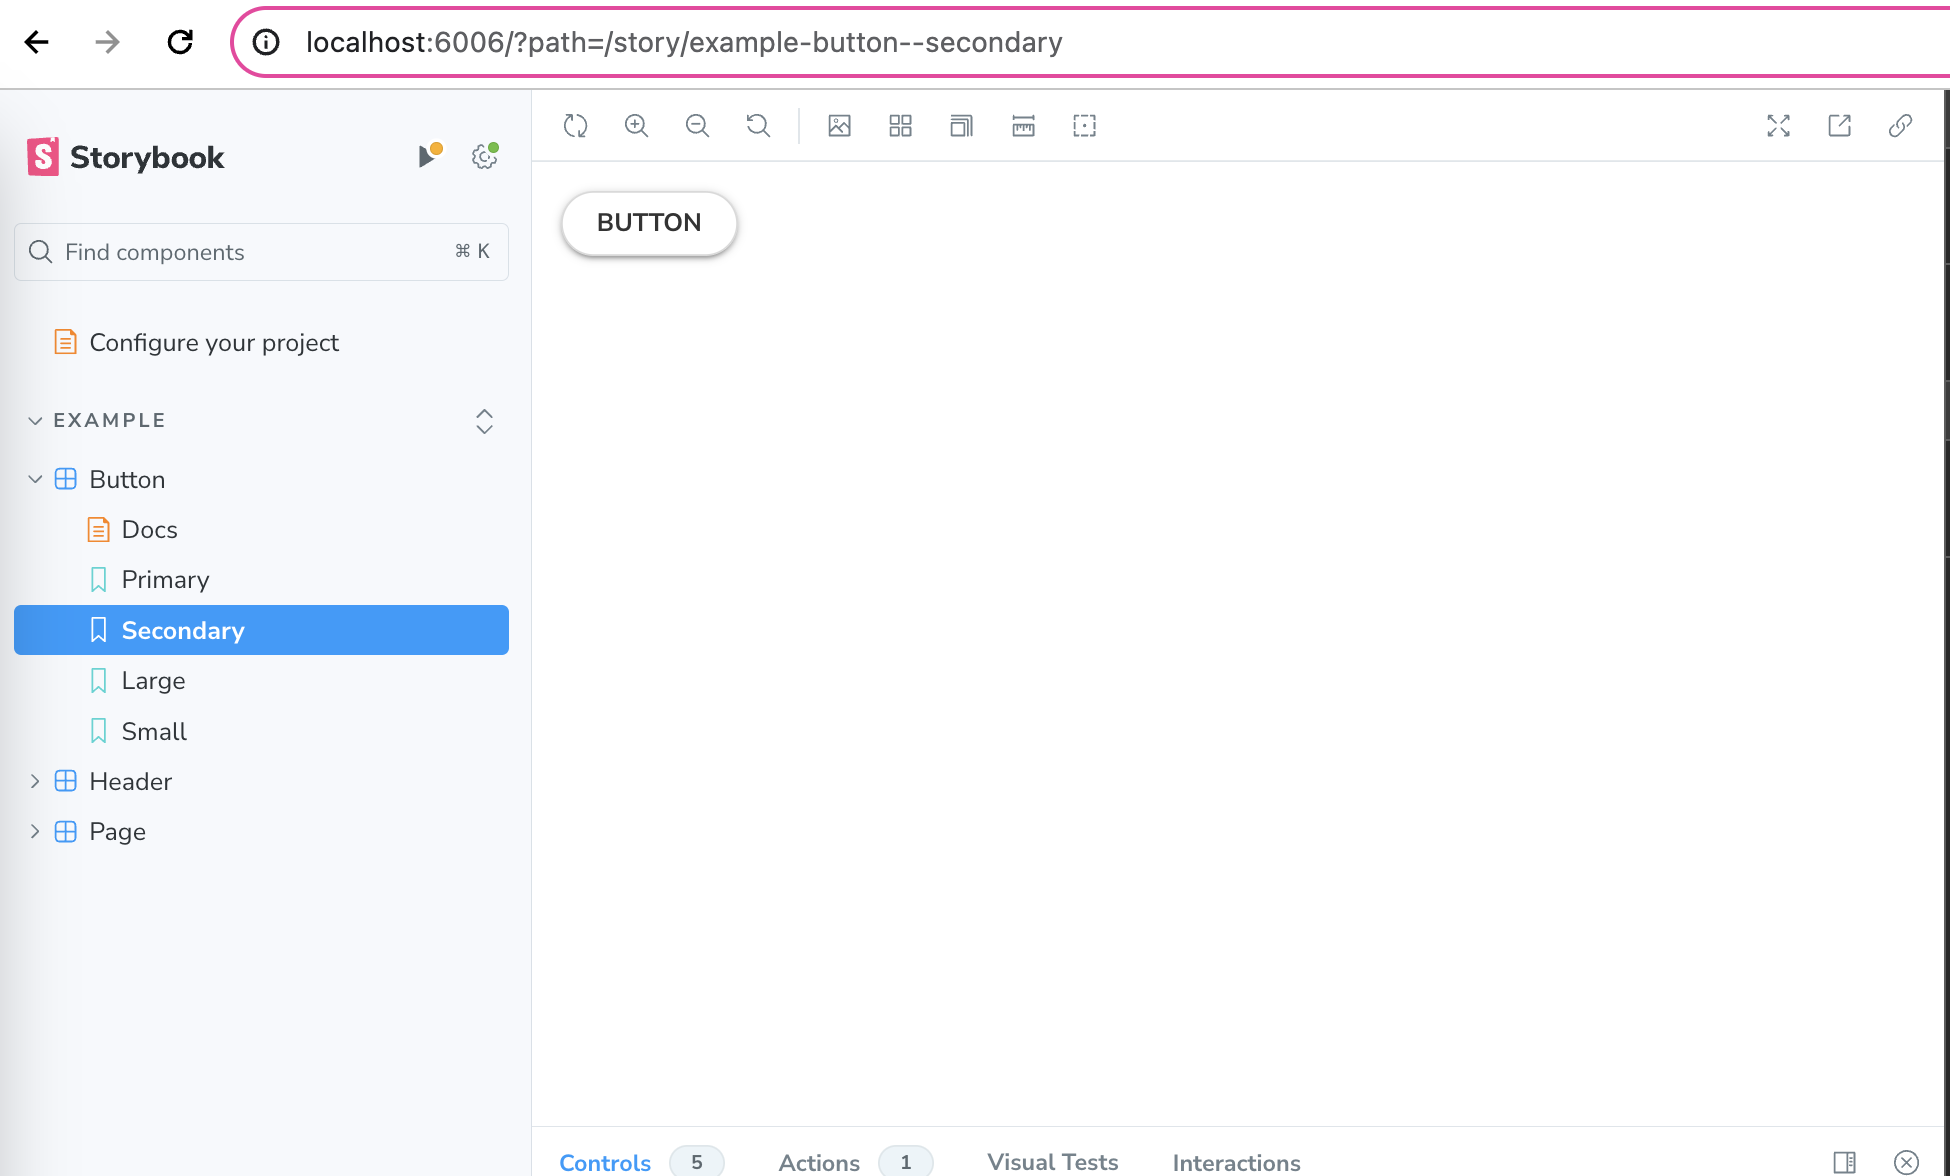
Task: Open the backgrounds changer icon
Action: 839,126
